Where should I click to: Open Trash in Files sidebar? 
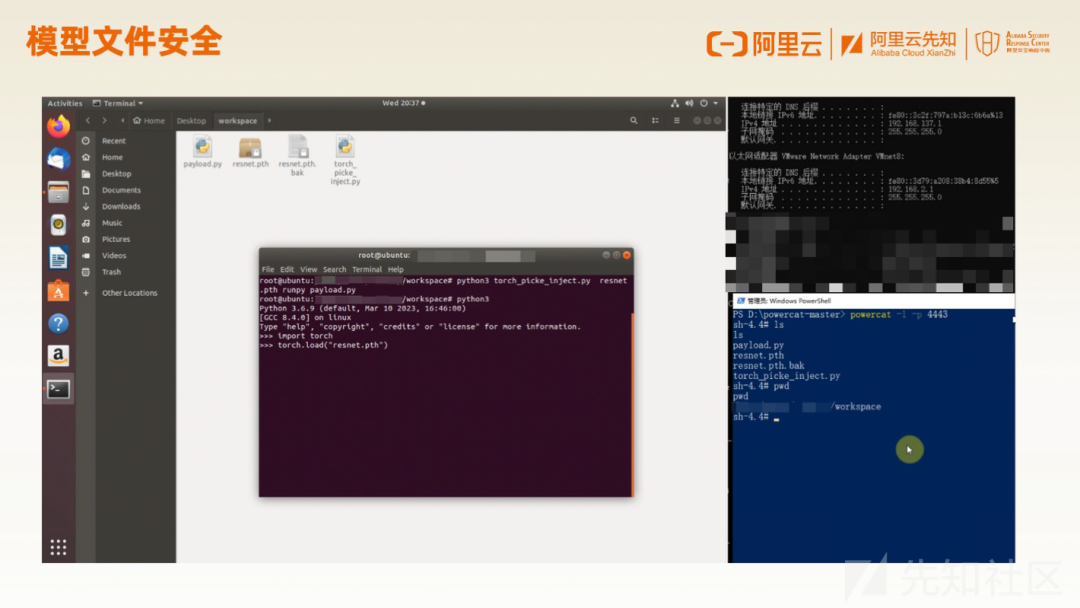click(x=112, y=272)
